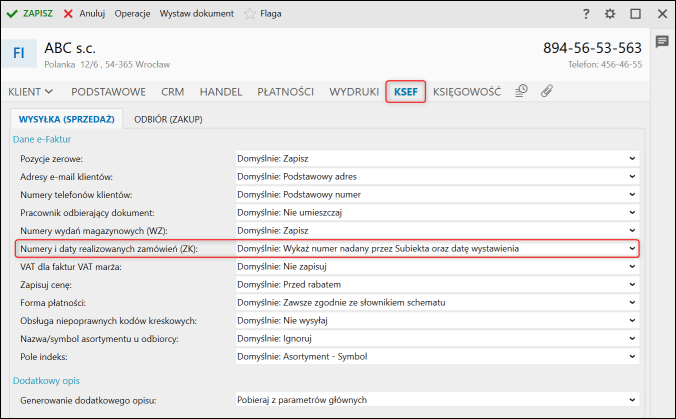Expand the Pole indeks dropdown

click(x=436, y=356)
